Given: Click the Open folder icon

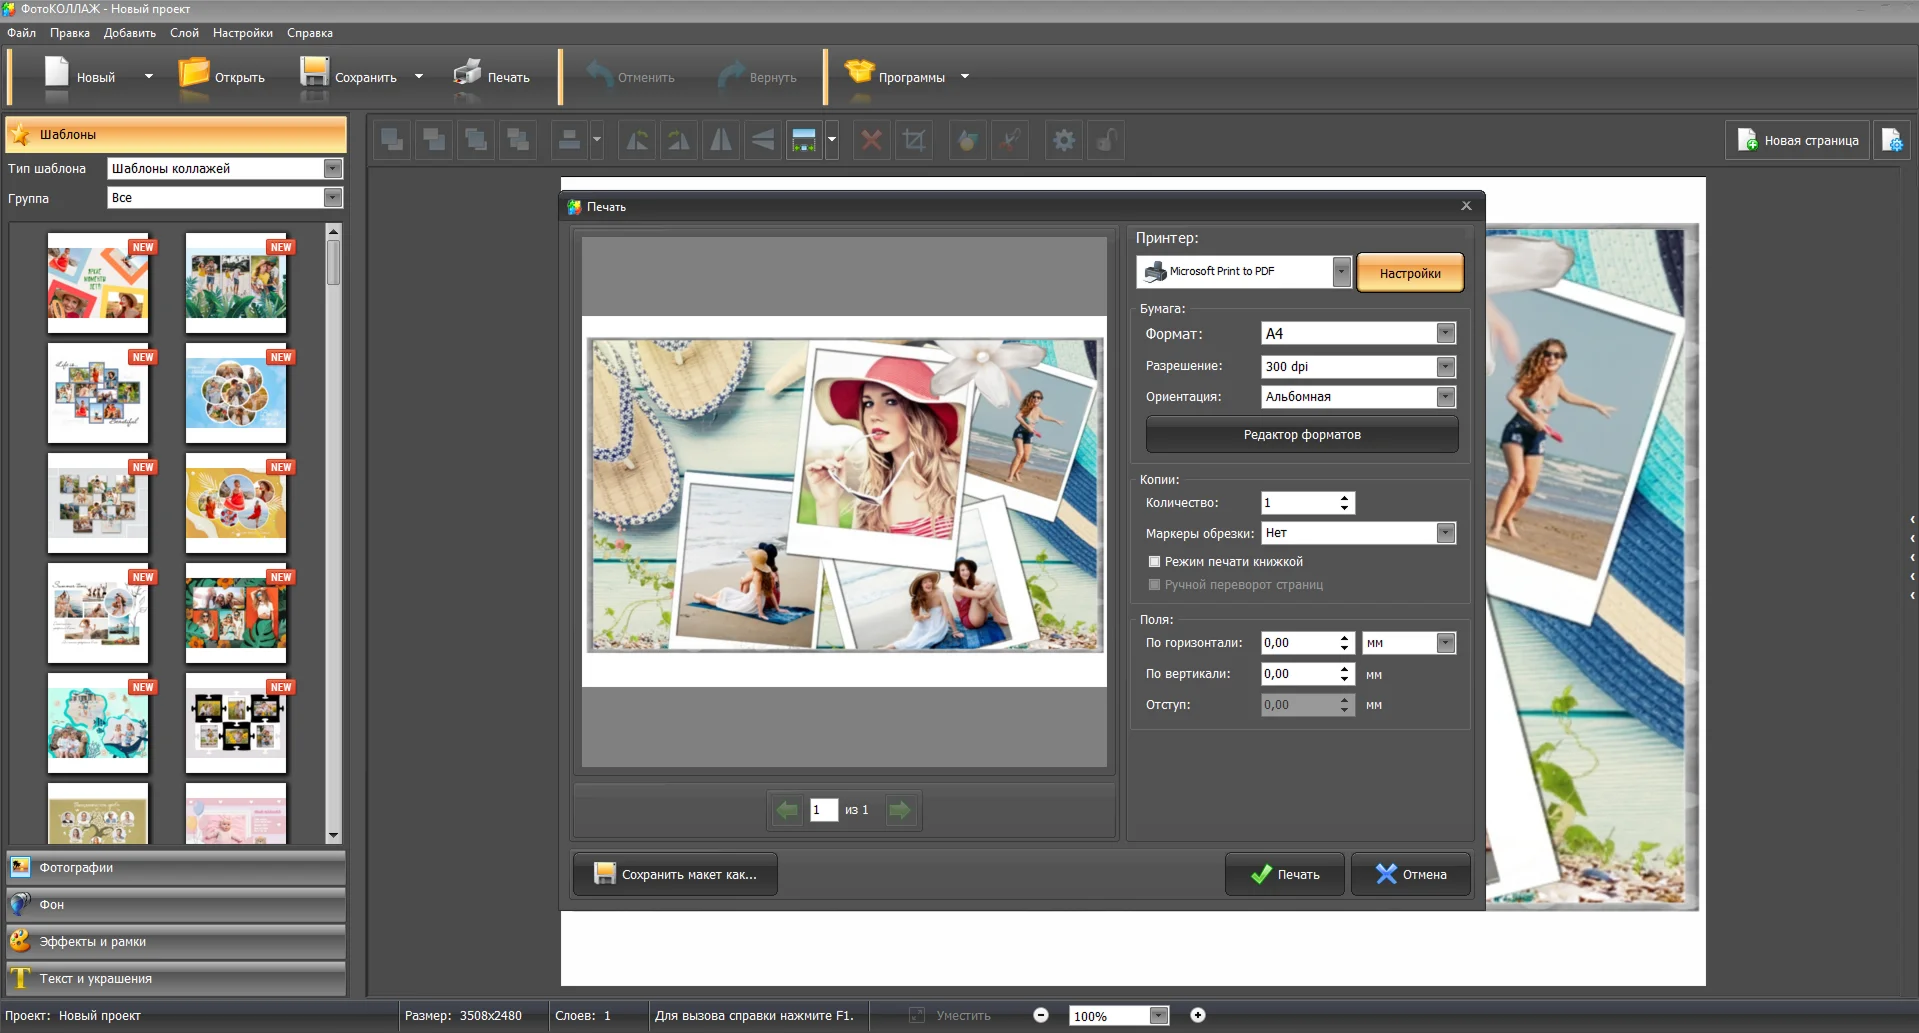Looking at the screenshot, I should click(x=194, y=75).
